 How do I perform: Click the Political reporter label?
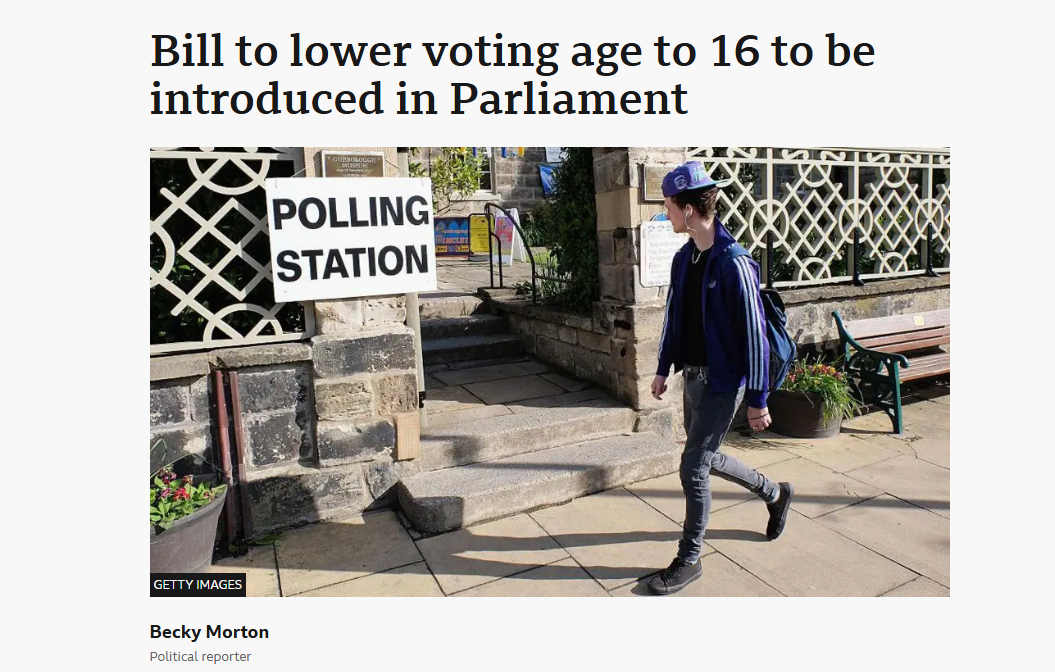click(x=200, y=657)
